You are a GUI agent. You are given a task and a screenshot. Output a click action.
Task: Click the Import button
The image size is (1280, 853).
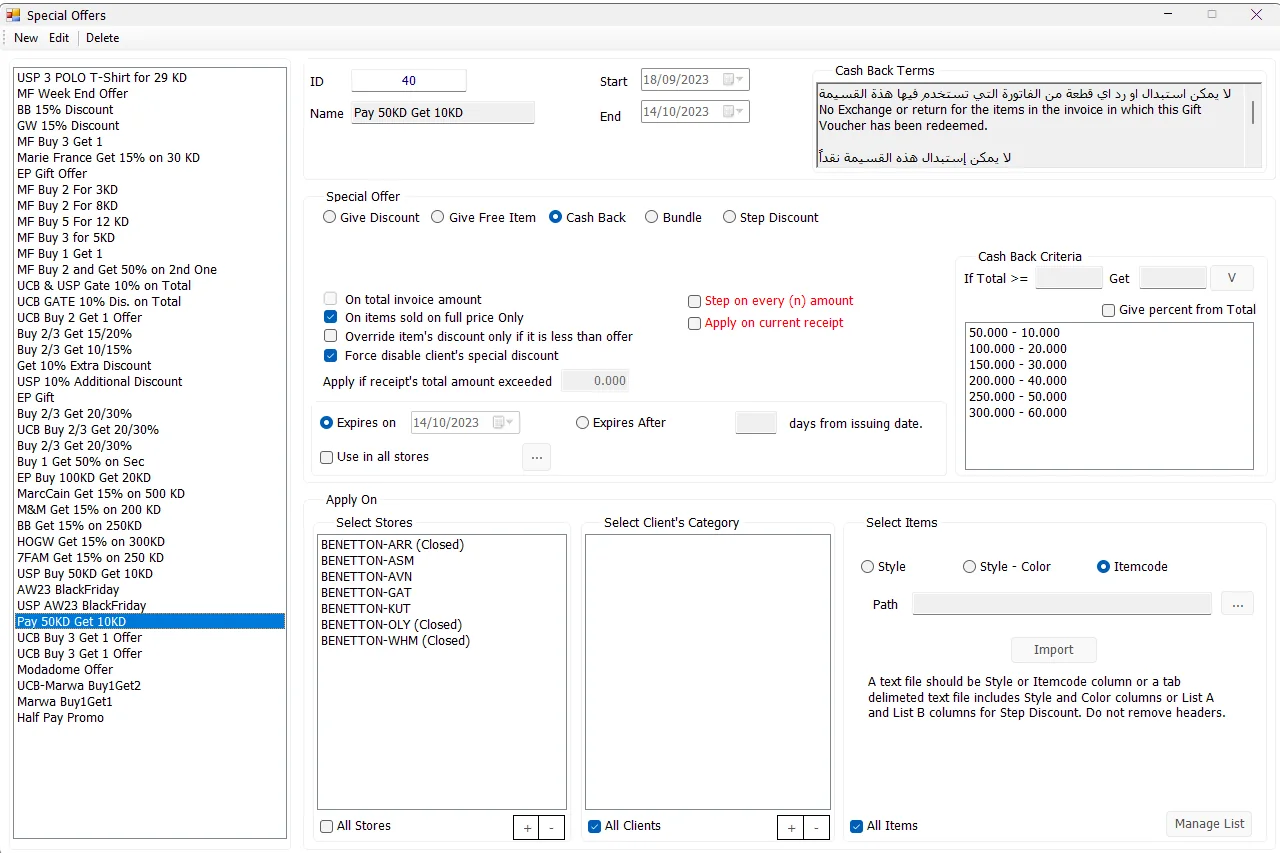pos(1053,650)
